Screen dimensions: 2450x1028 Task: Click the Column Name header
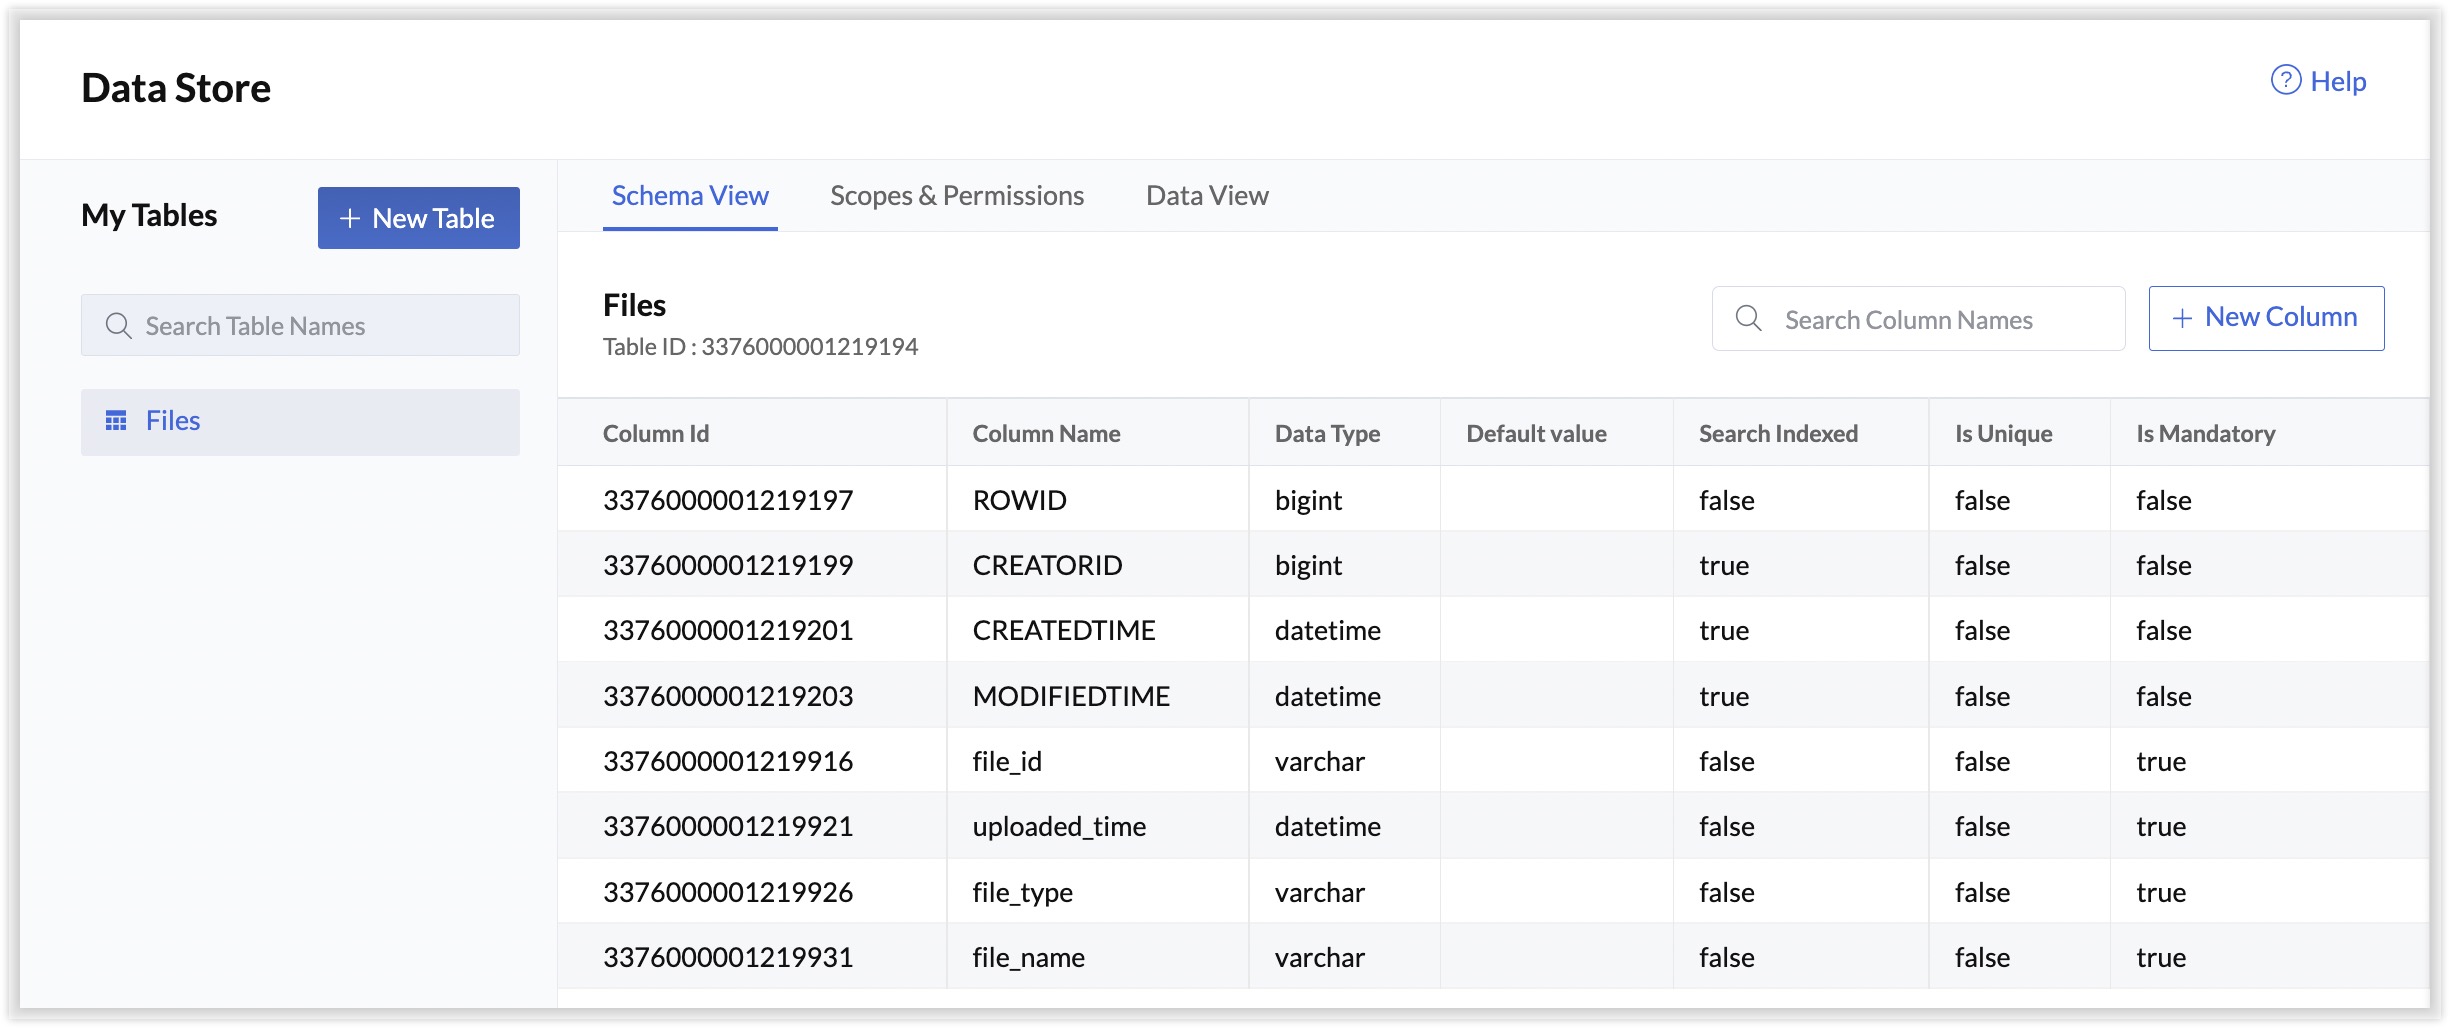(x=1046, y=434)
